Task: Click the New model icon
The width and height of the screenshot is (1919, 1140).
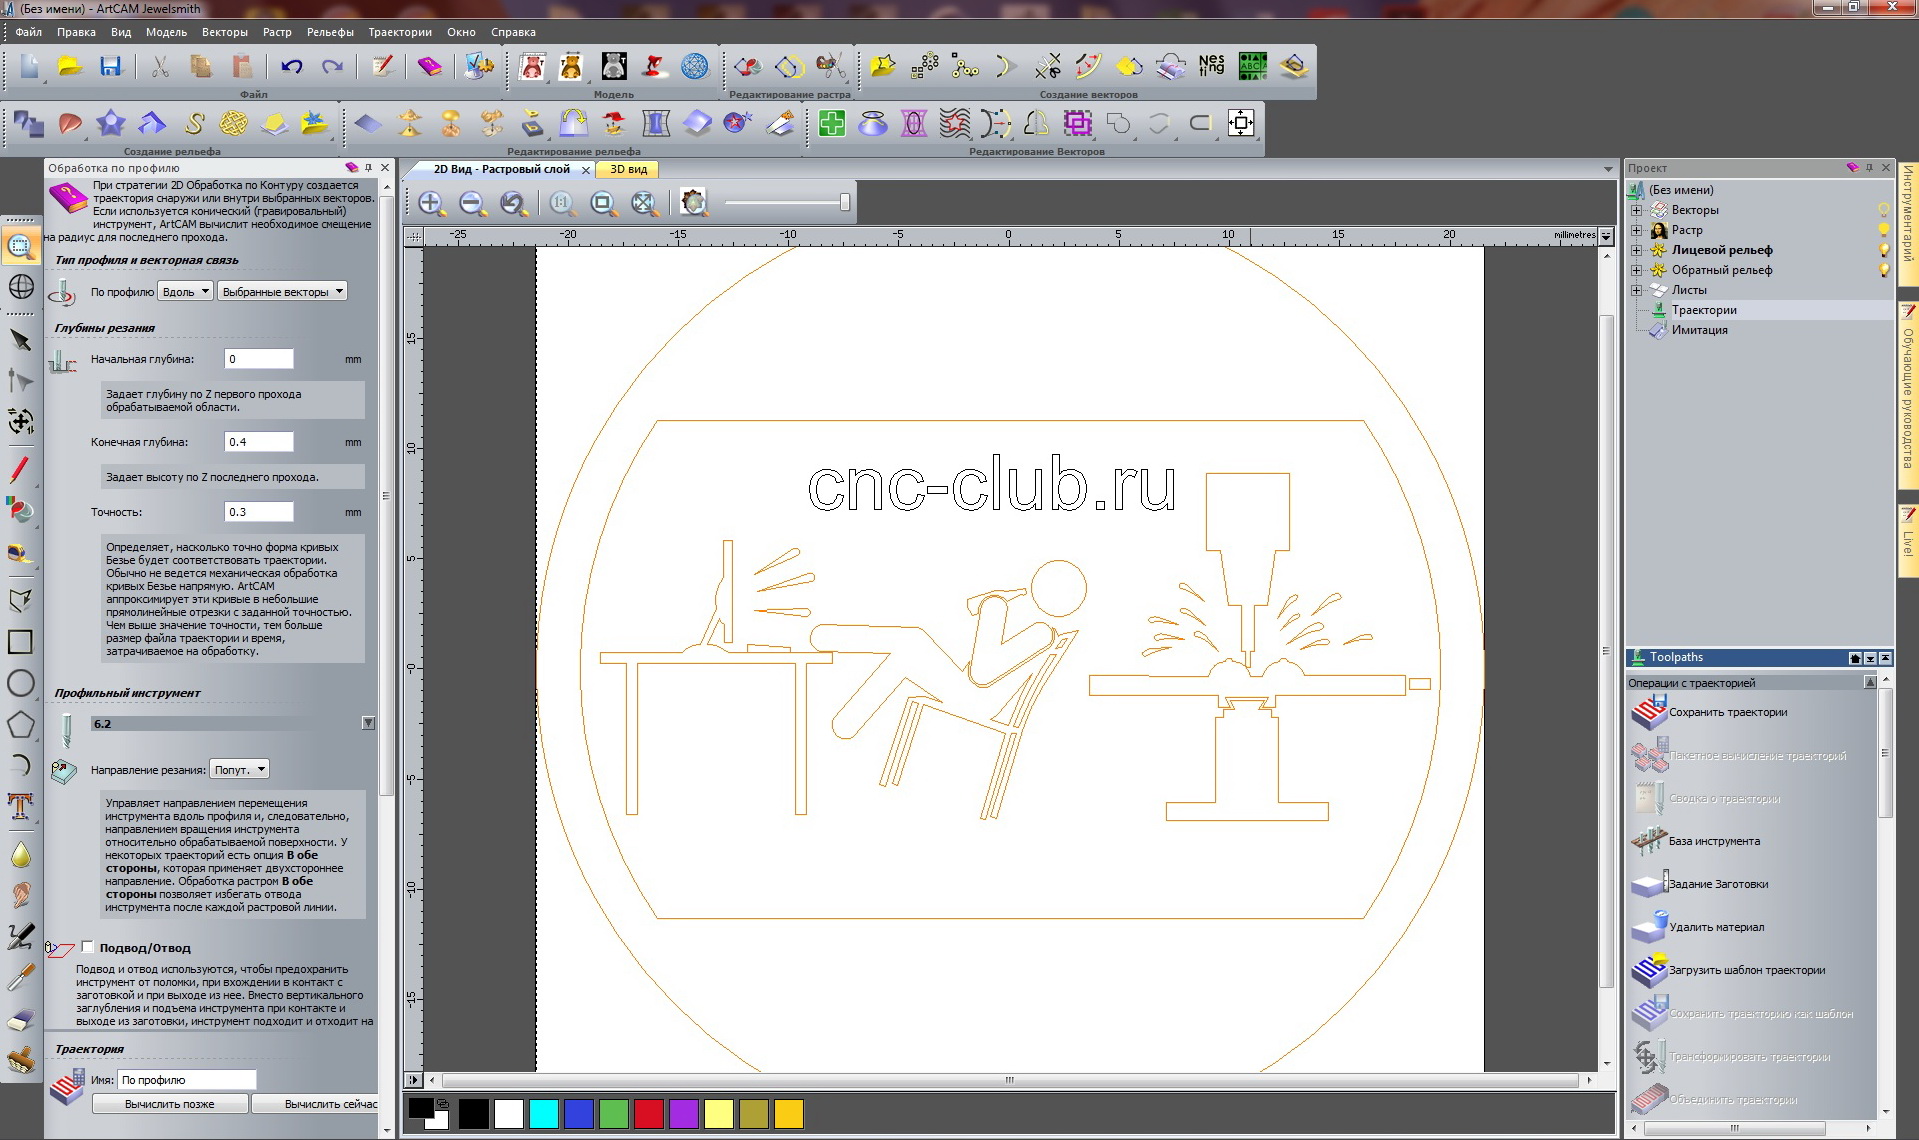Action: tap(29, 67)
